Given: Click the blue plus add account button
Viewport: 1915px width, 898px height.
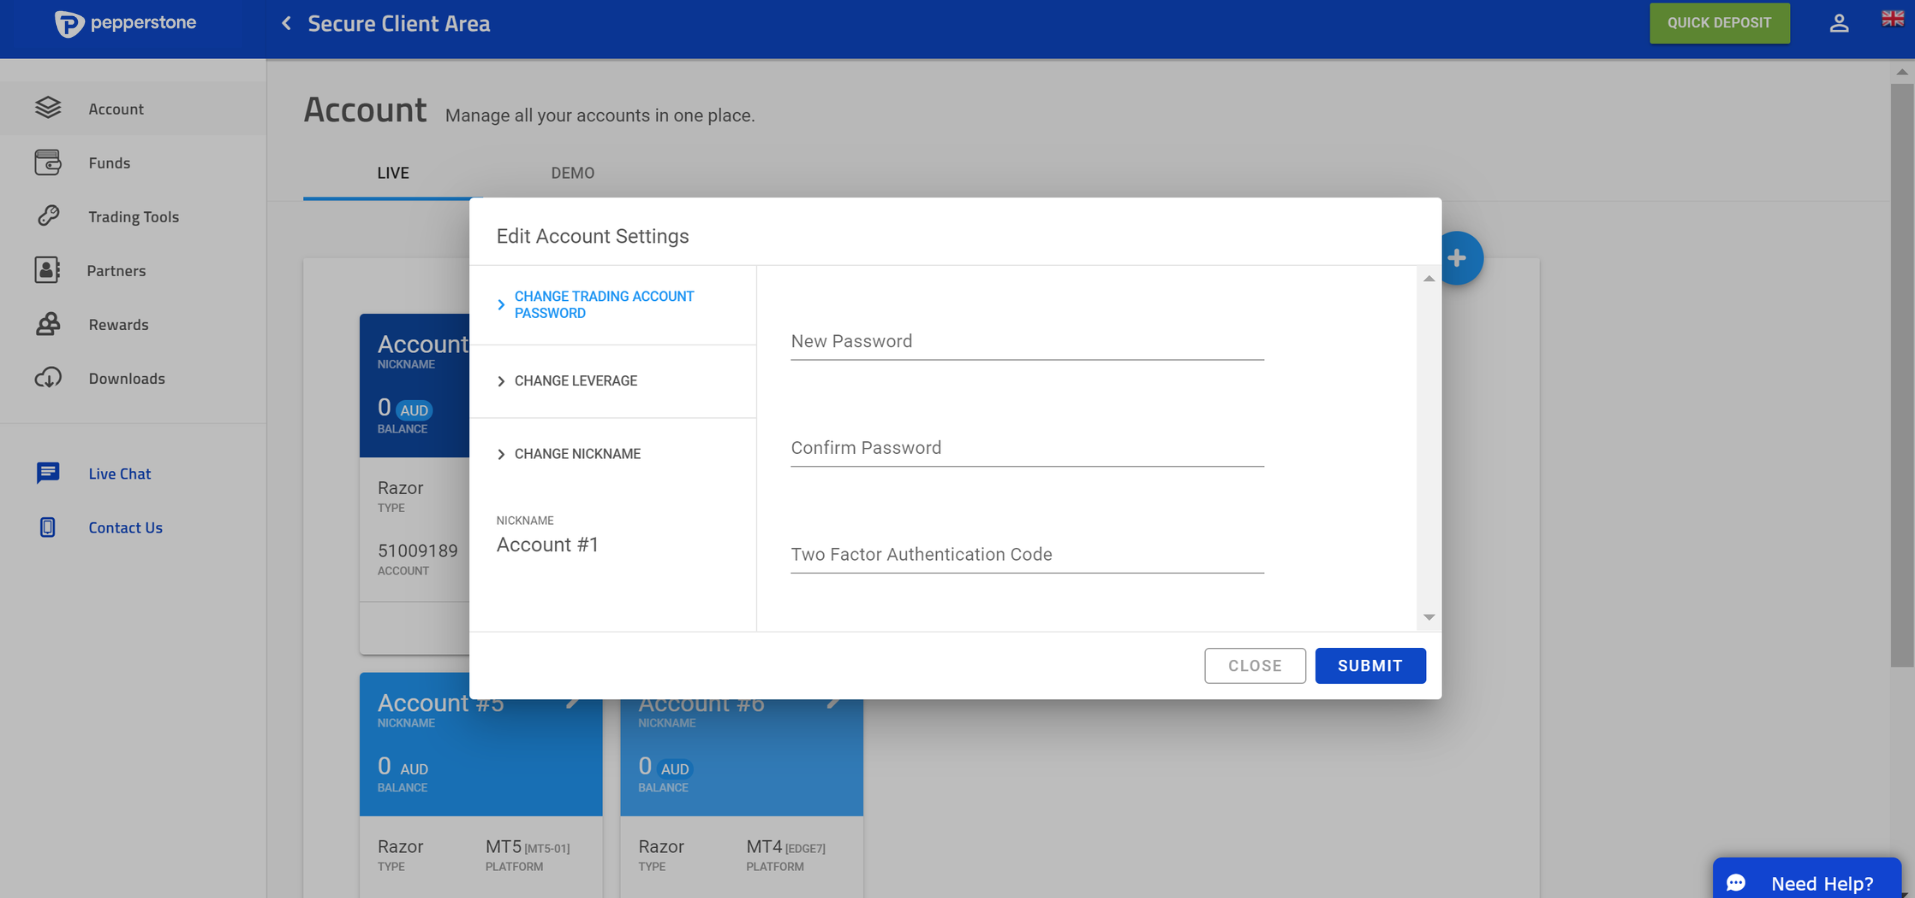Looking at the screenshot, I should [x=1458, y=258].
